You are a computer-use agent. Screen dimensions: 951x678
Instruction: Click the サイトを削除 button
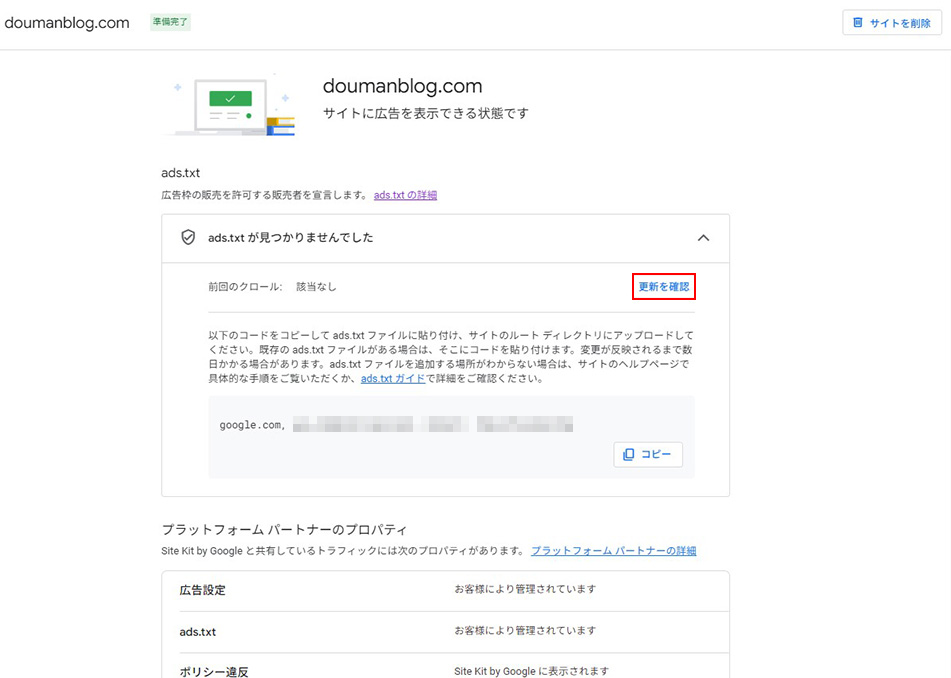tap(892, 23)
